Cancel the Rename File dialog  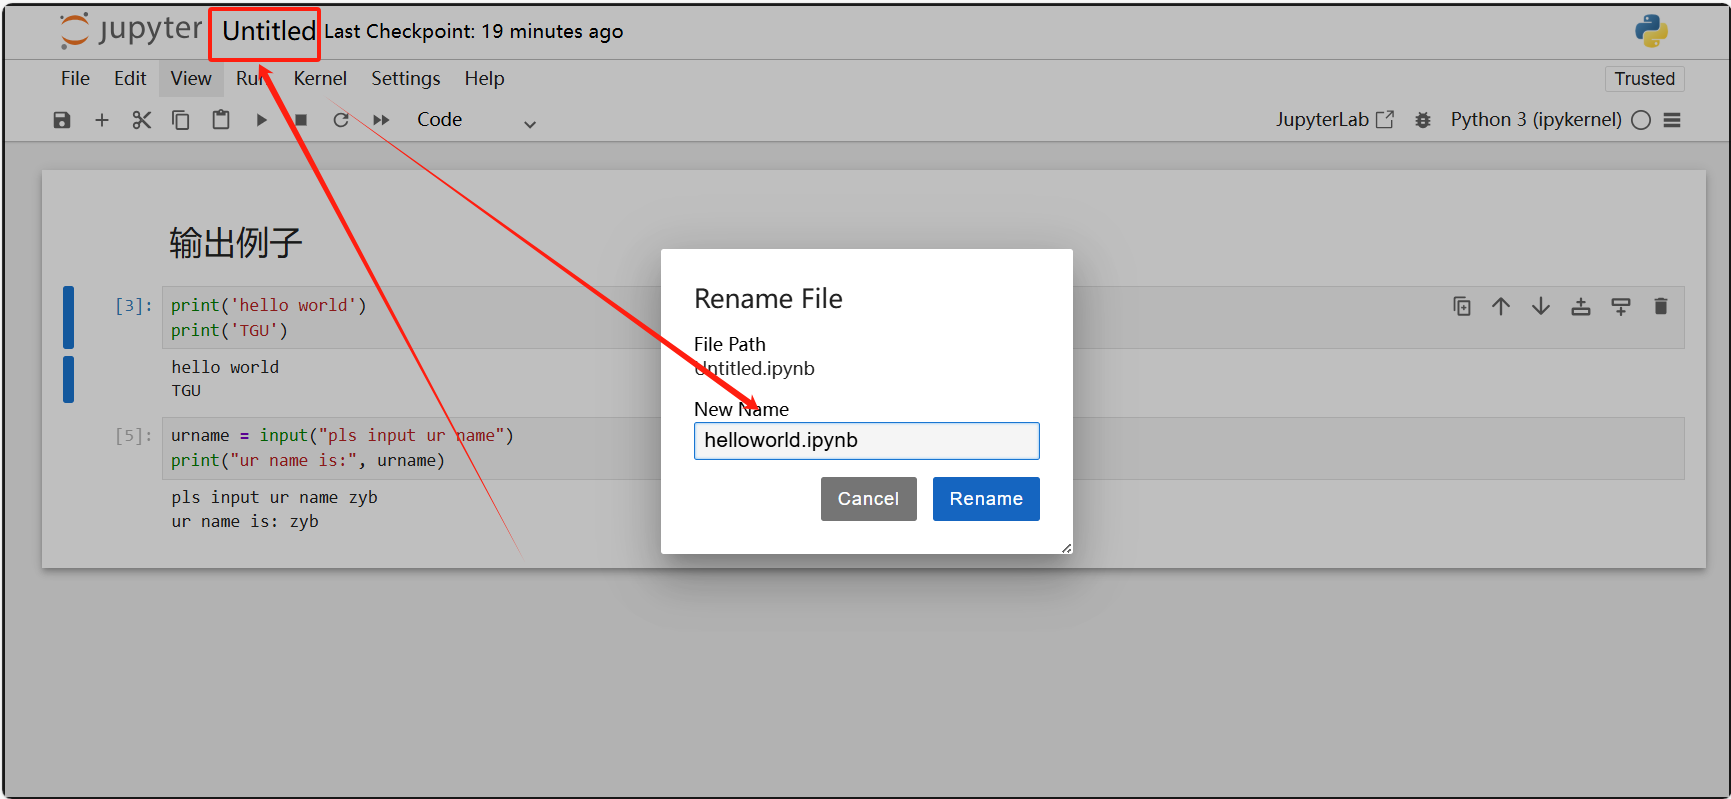click(868, 499)
